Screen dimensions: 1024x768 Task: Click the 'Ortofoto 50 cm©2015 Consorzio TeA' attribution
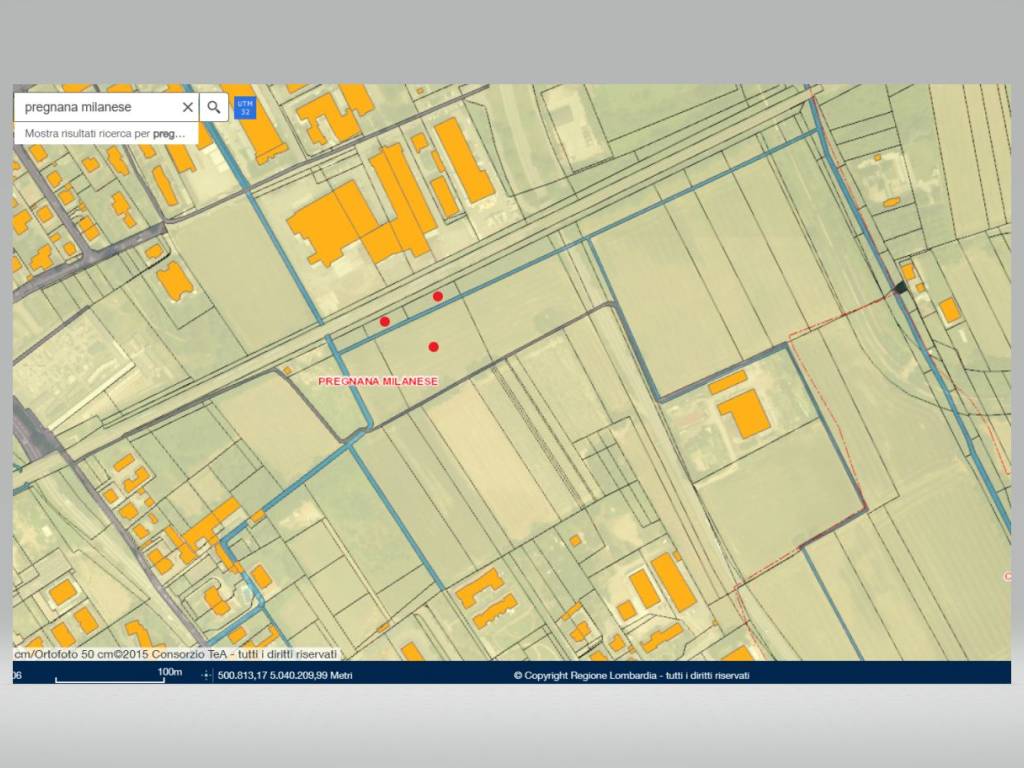coord(176,654)
